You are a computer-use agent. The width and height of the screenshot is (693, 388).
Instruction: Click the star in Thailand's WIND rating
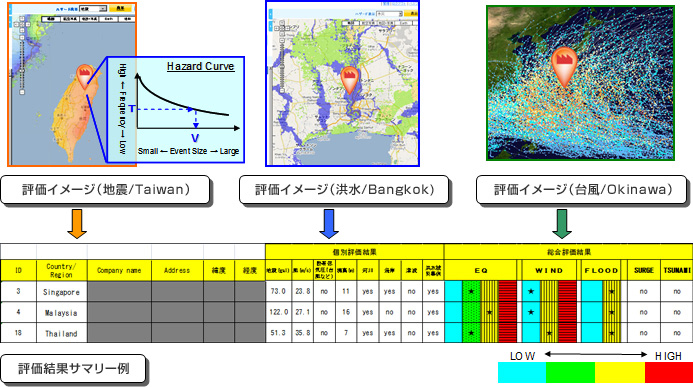549,333
